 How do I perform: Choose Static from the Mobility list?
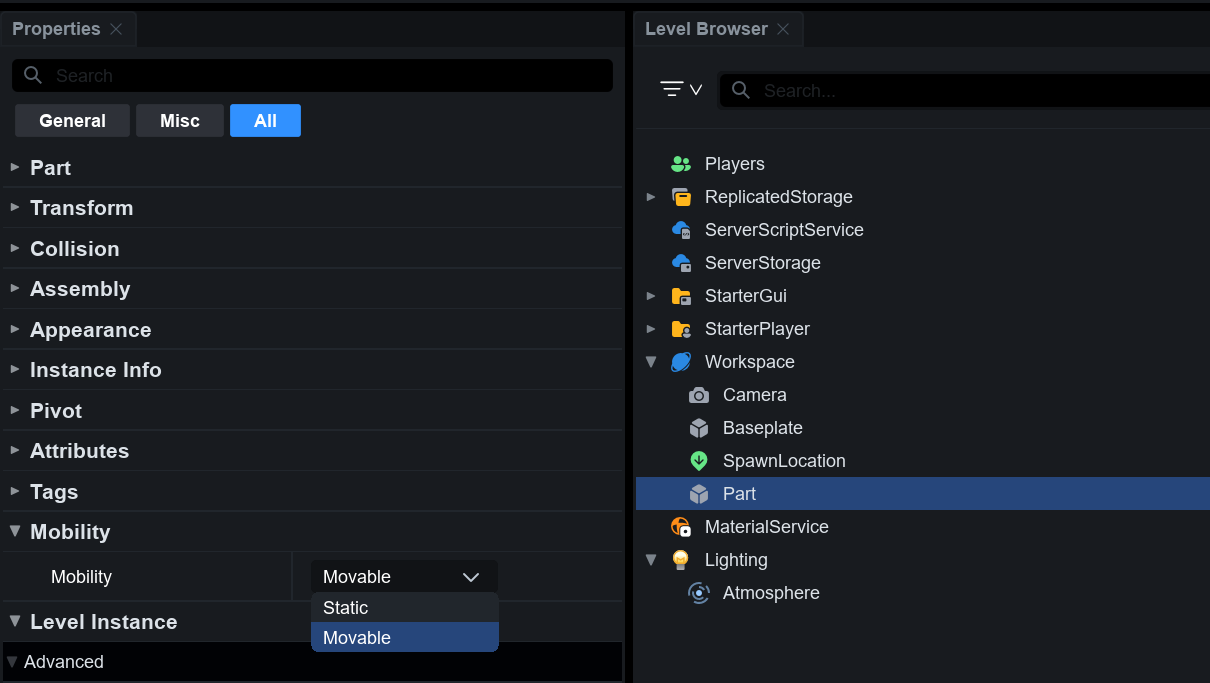pyautogui.click(x=404, y=608)
